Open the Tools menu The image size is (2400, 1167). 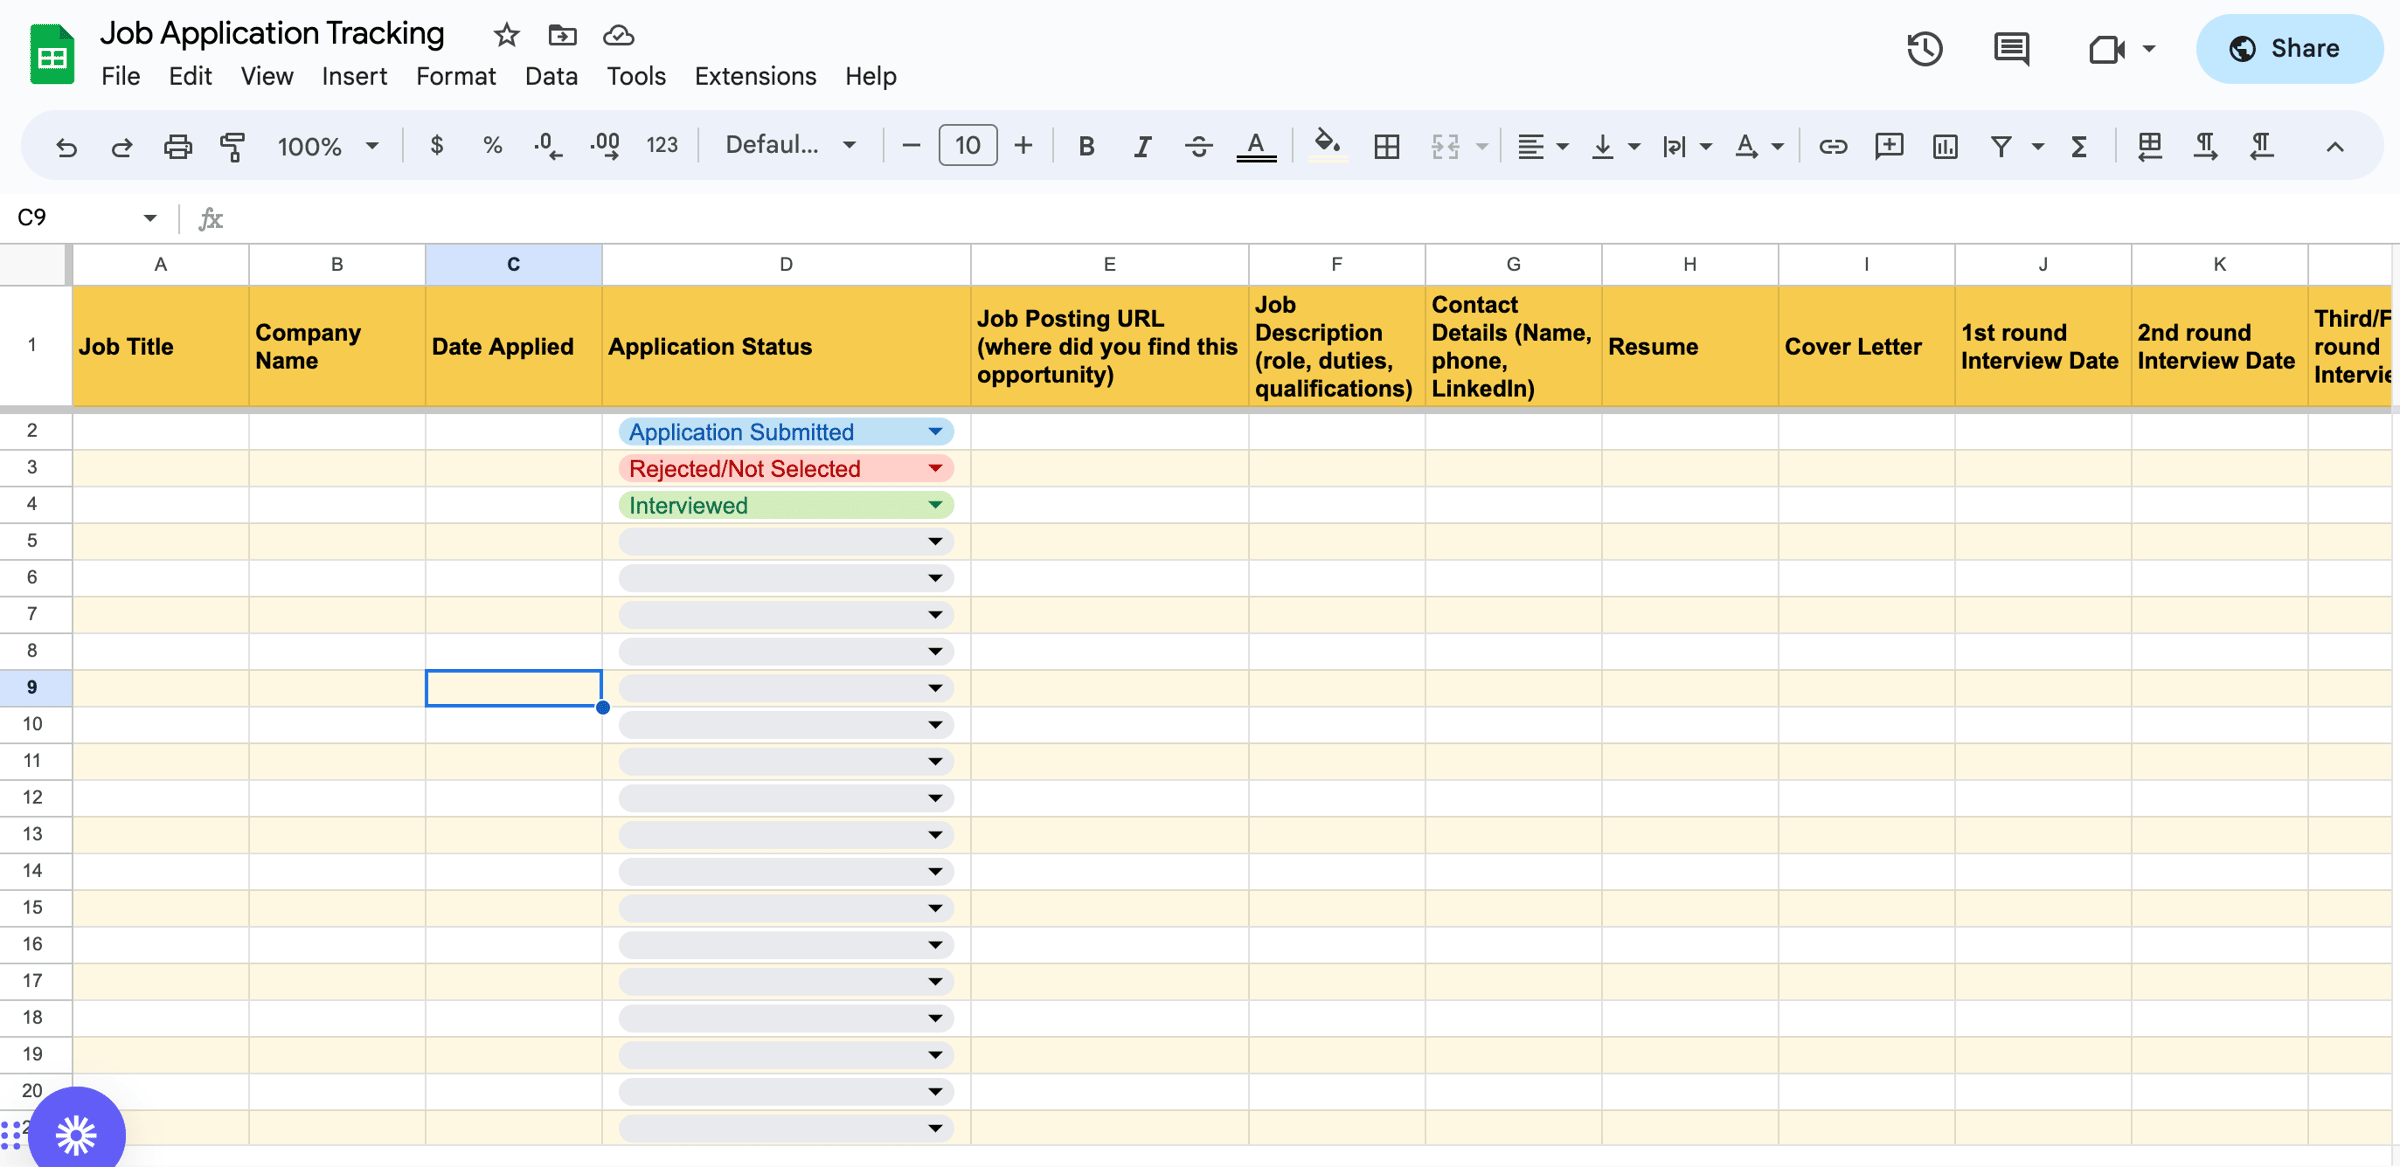636,76
